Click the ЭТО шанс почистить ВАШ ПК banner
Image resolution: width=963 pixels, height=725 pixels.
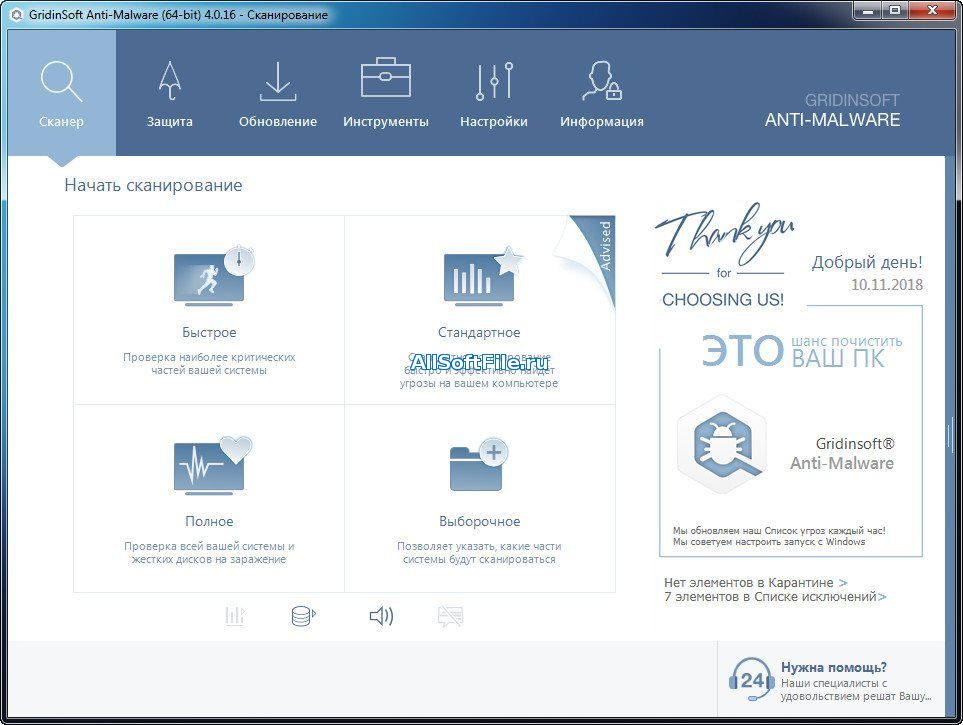point(801,351)
